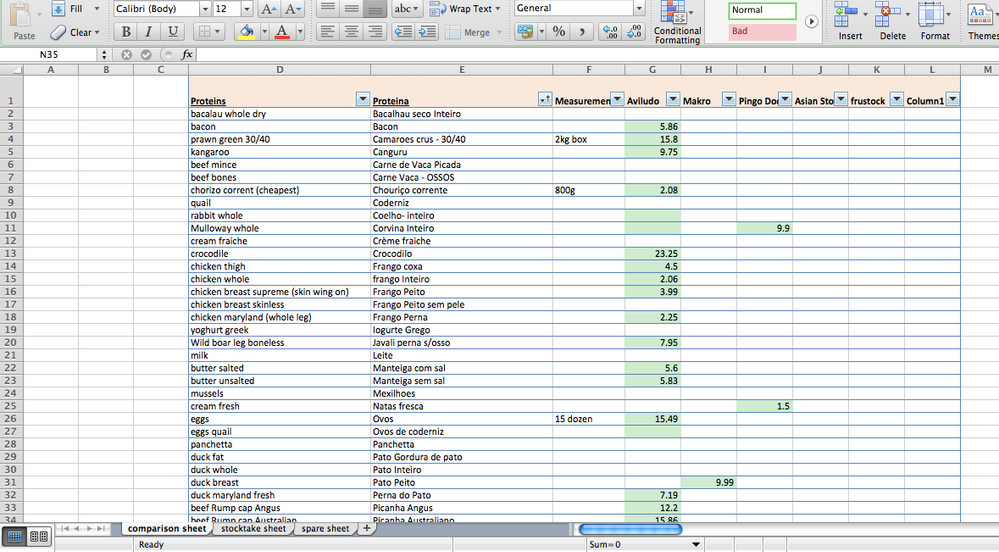Open filter dropdown for Aviludo column
Screen dimensions: 999x552
coord(673,99)
